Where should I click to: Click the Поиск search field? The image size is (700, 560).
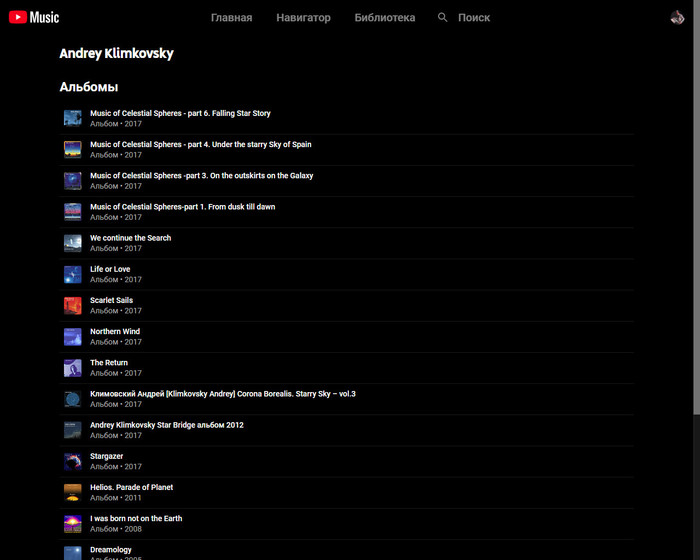pos(474,17)
